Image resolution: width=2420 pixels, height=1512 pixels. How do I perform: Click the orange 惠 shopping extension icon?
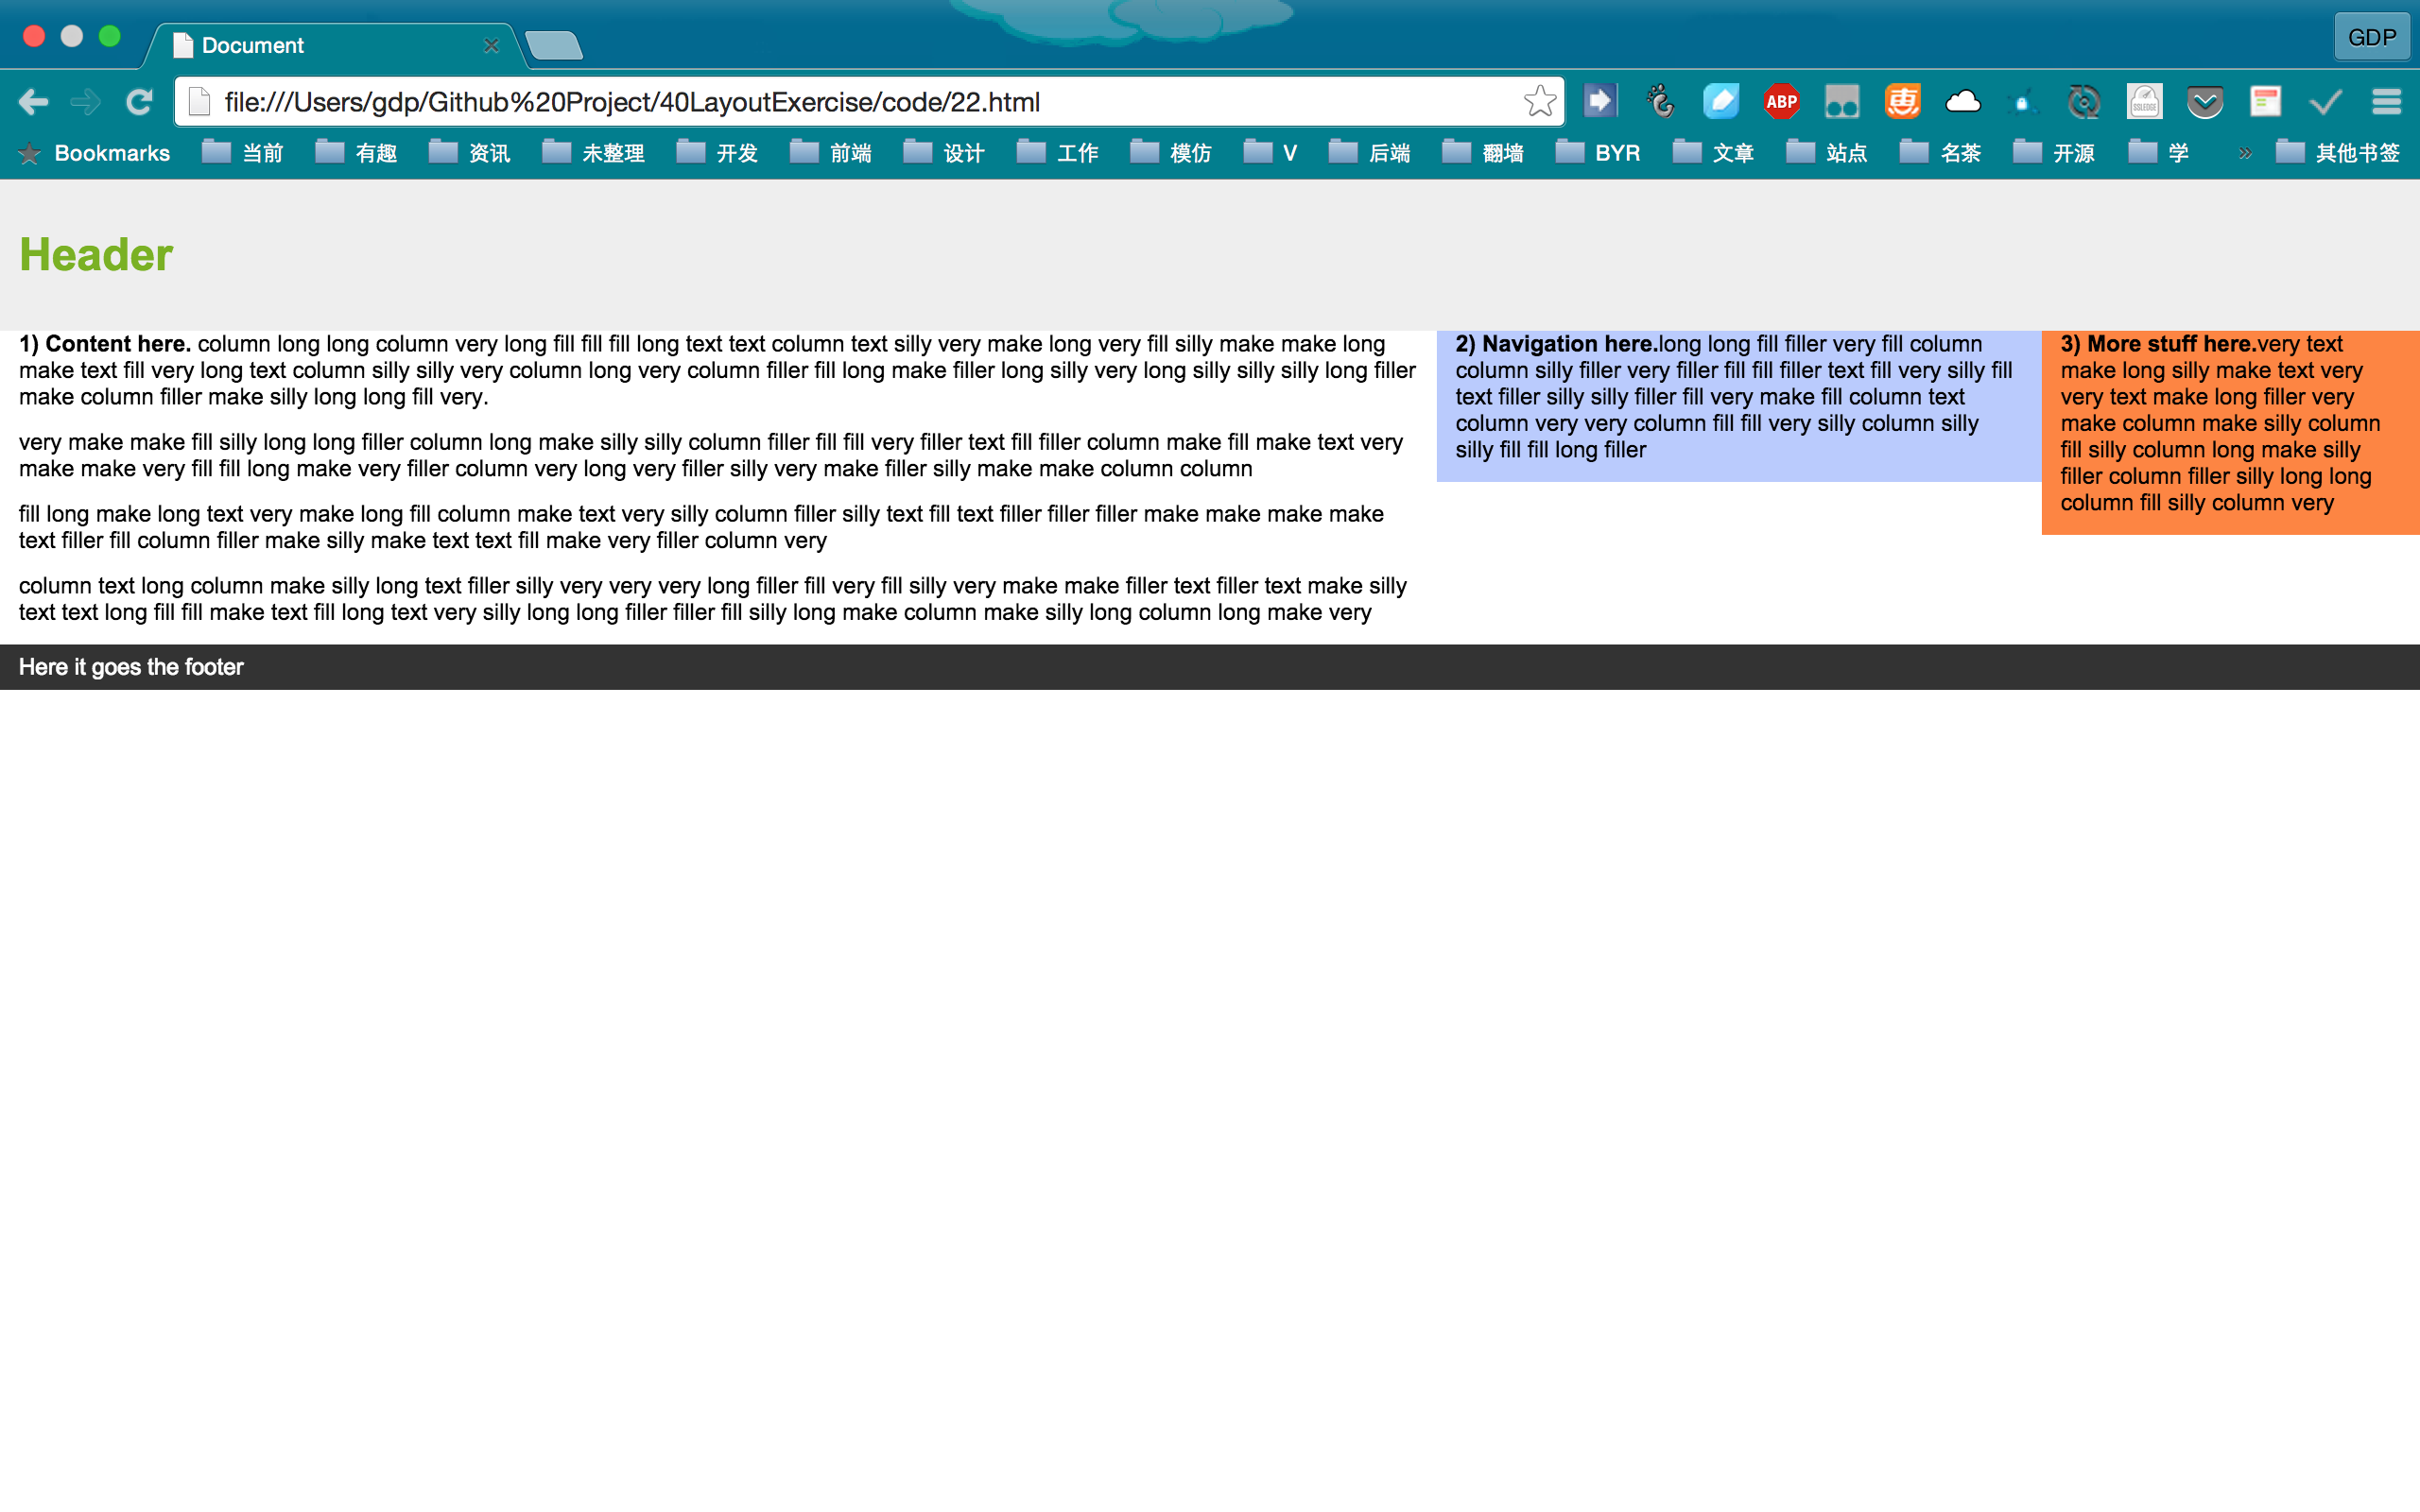1902,101
